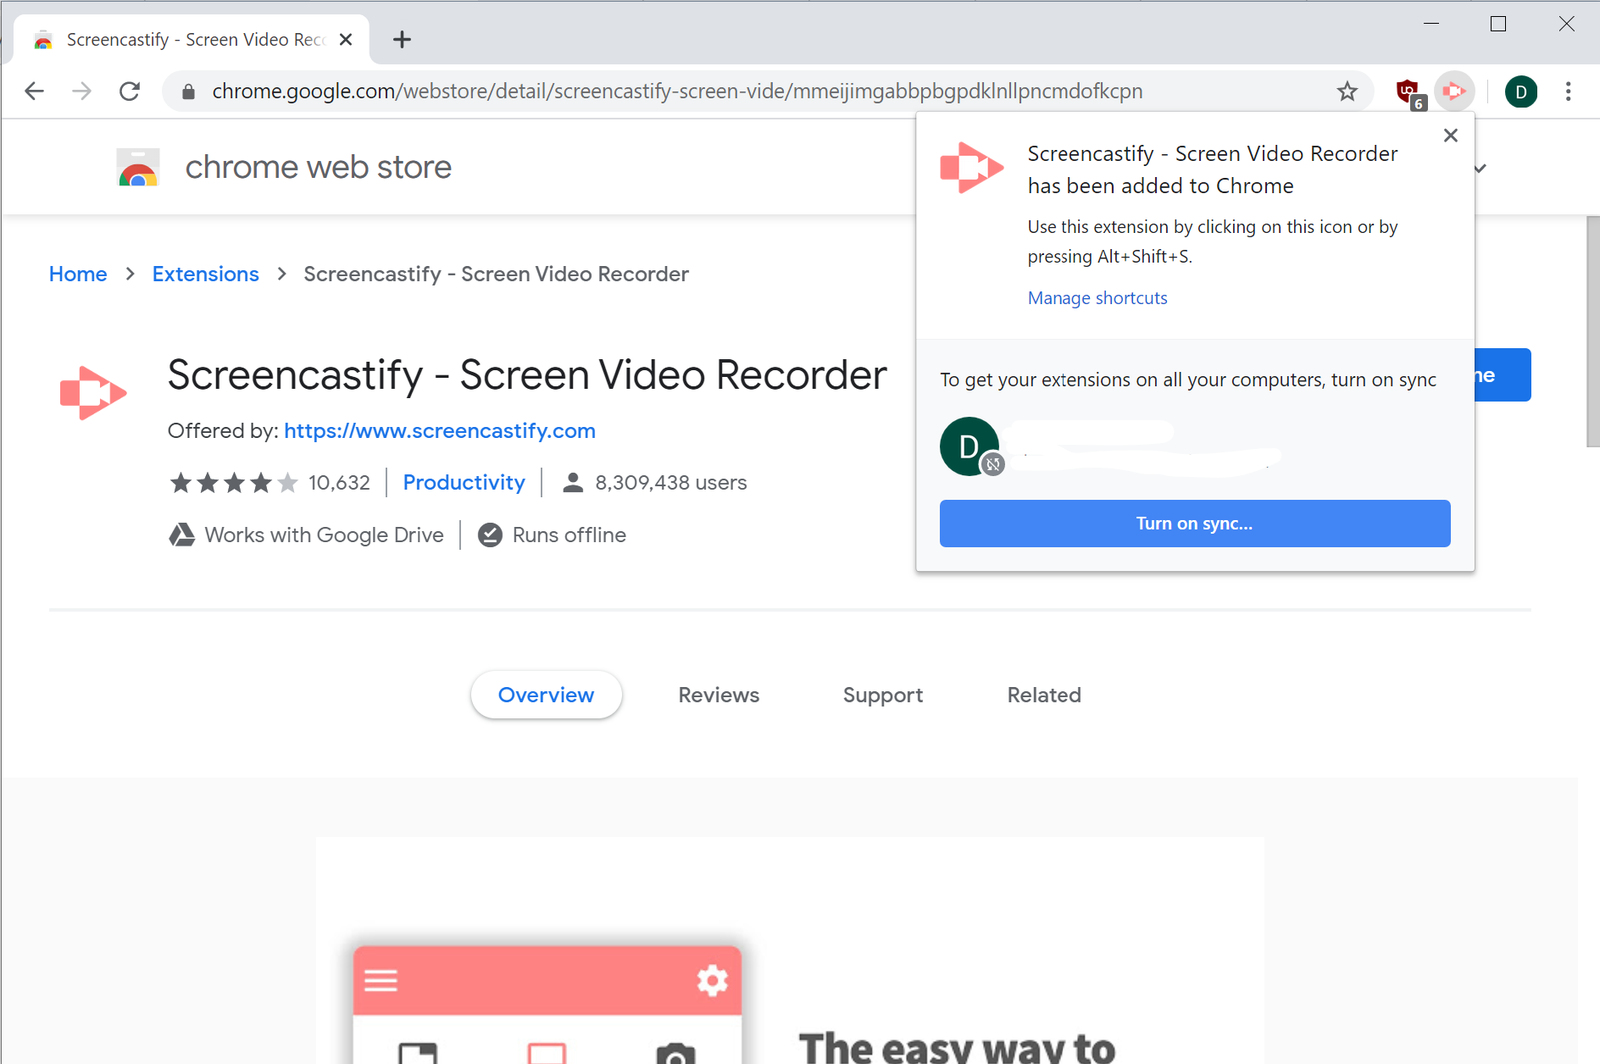
Task: Switch to the Support tab
Action: click(882, 695)
